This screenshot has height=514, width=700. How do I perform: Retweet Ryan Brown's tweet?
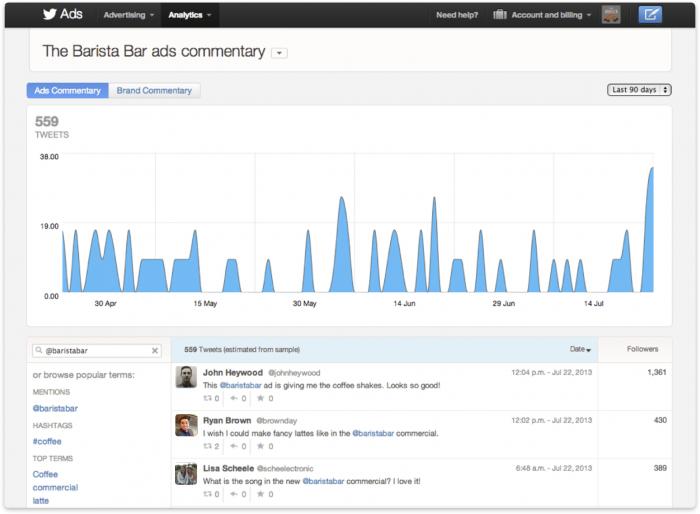point(211,446)
